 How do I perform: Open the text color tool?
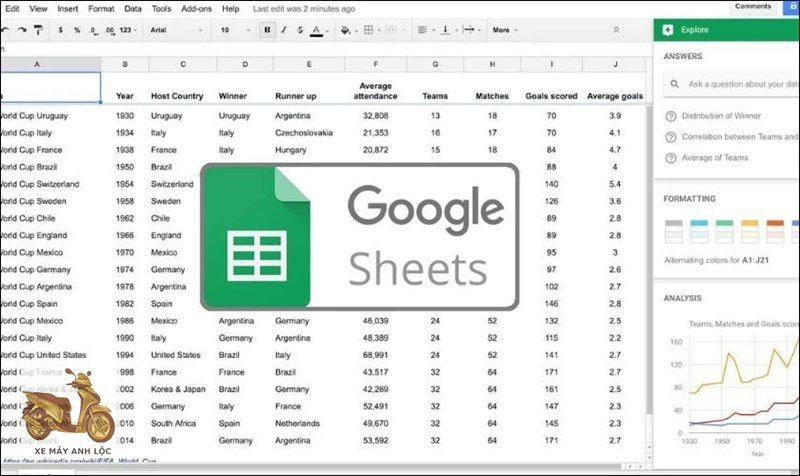[x=316, y=30]
